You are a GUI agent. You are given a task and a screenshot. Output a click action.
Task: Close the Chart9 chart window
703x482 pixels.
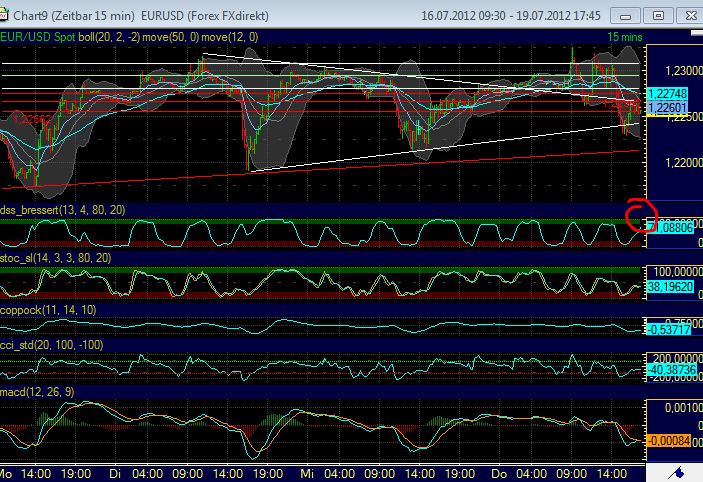(x=690, y=16)
